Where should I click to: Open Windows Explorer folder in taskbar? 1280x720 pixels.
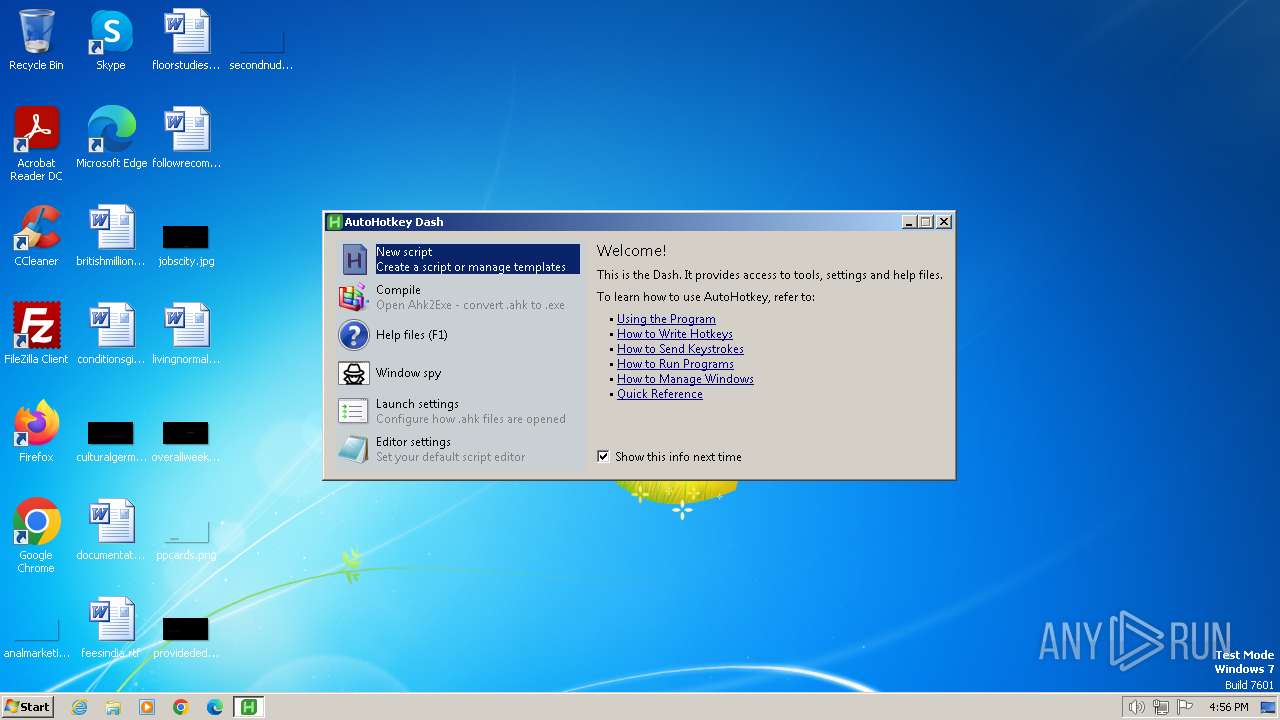(x=113, y=707)
